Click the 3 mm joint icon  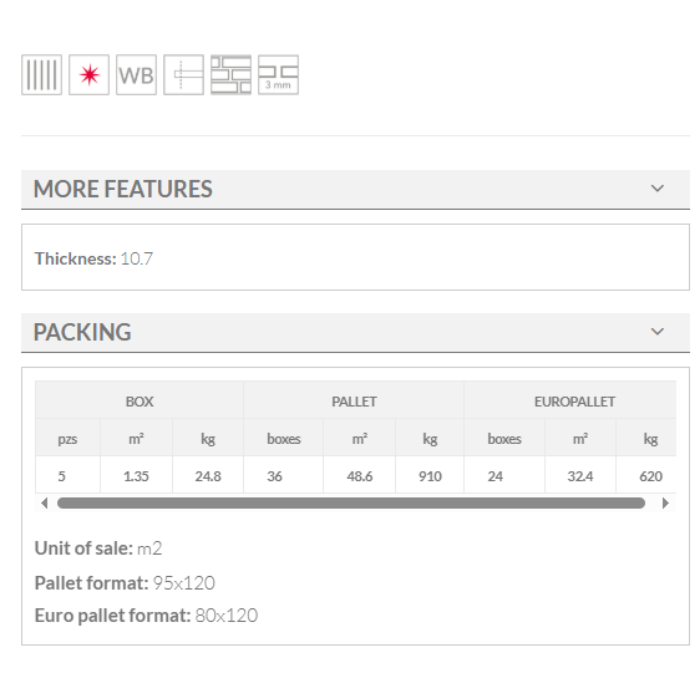pyautogui.click(x=278, y=75)
